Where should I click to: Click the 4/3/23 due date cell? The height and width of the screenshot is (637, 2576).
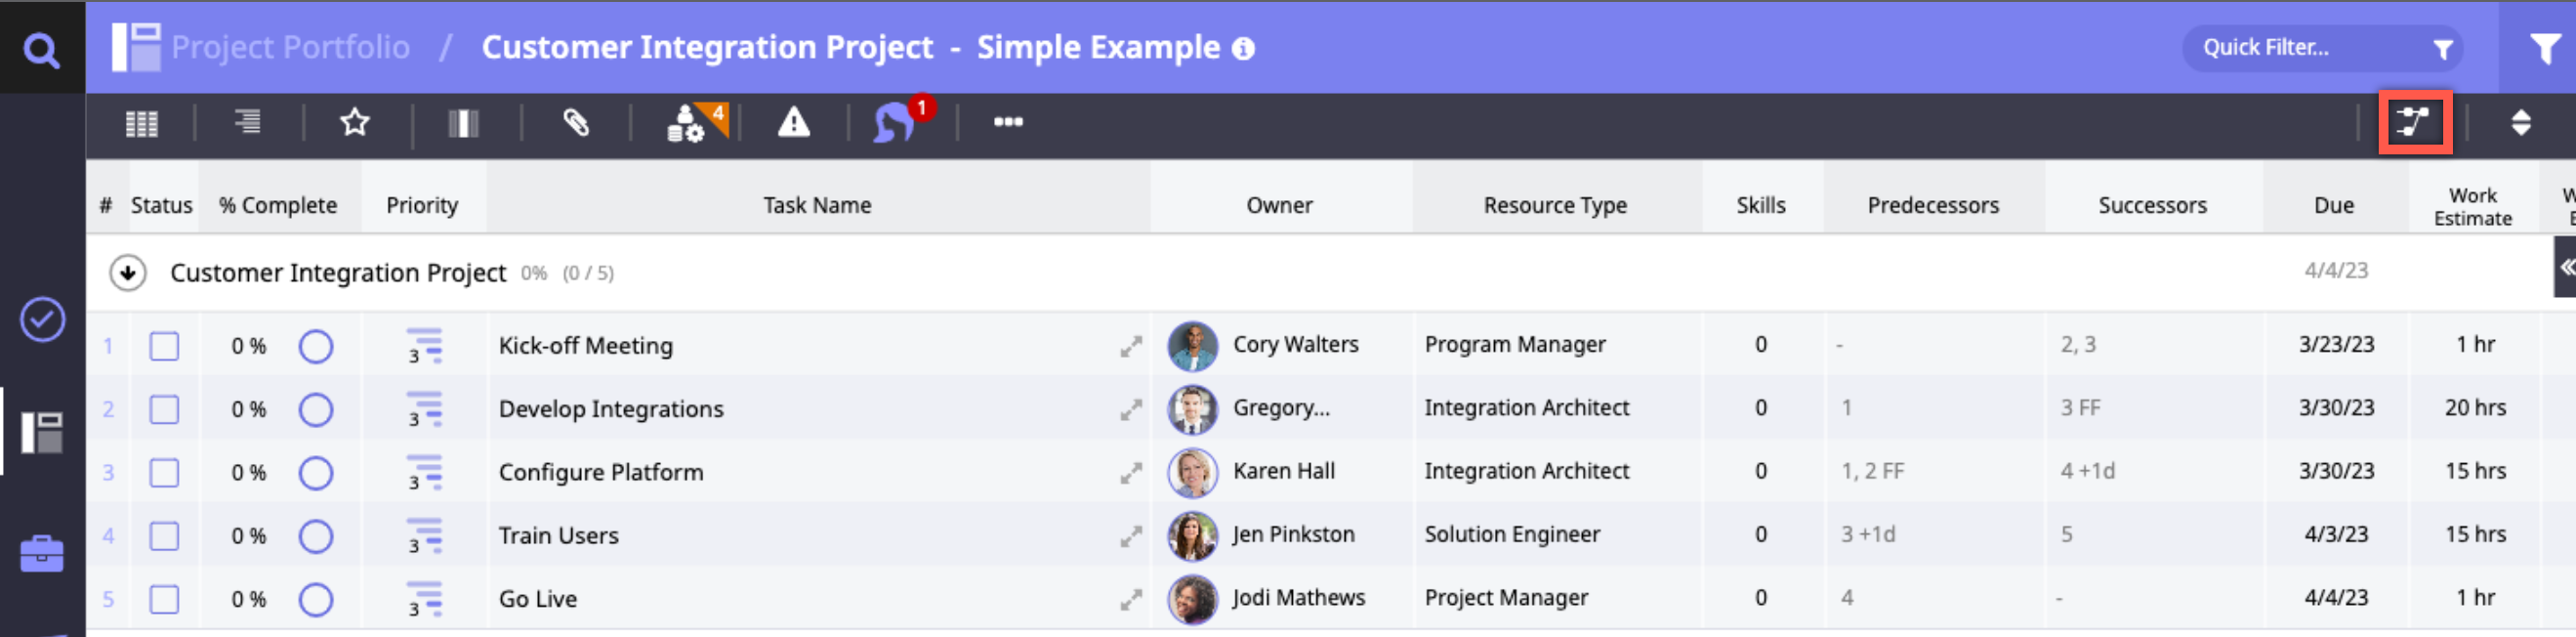point(2335,534)
